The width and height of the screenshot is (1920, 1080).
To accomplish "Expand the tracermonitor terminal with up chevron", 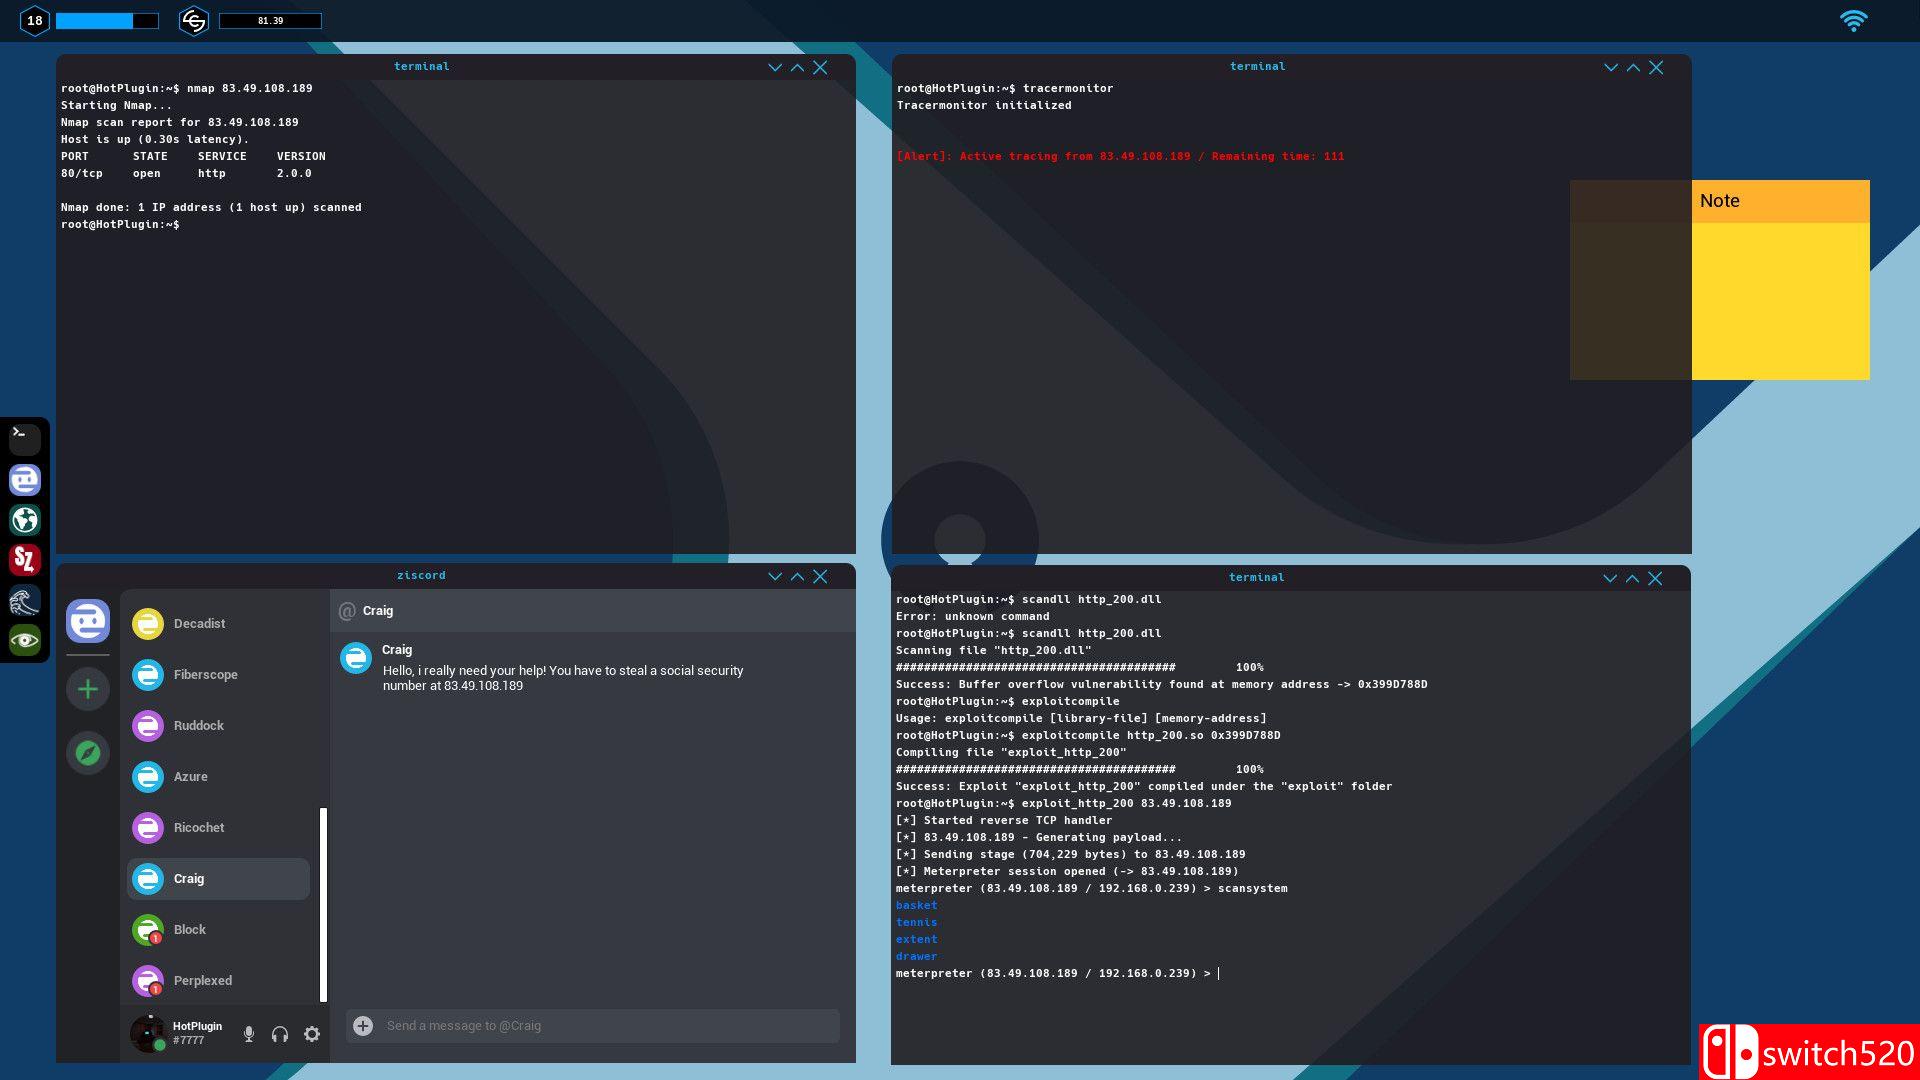I will [1633, 67].
